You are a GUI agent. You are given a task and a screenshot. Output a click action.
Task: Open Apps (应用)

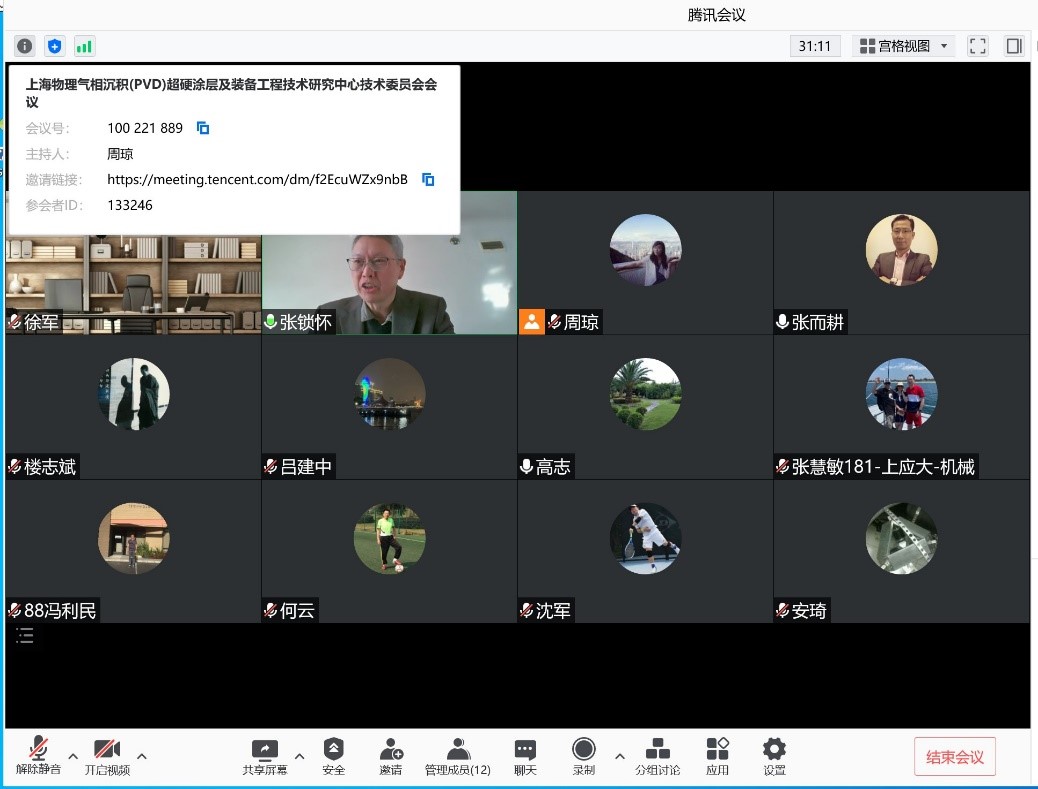[x=718, y=756]
